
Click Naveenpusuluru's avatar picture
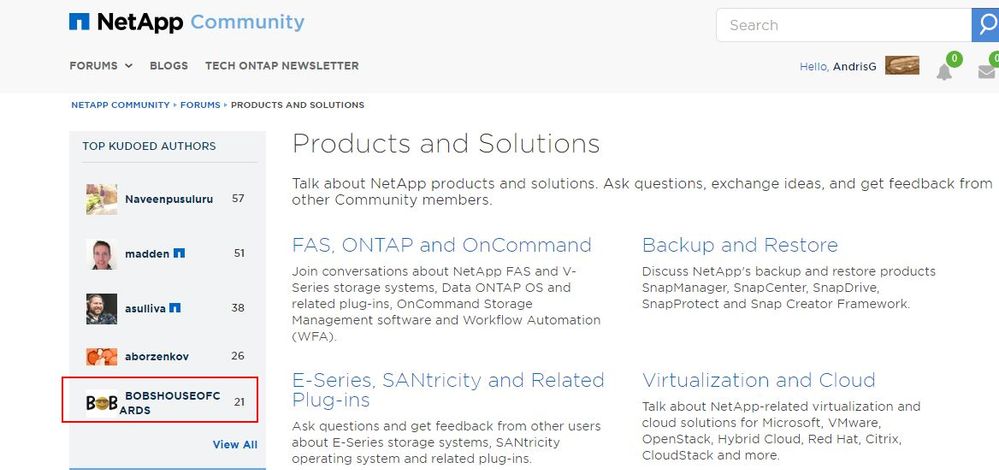coord(101,199)
